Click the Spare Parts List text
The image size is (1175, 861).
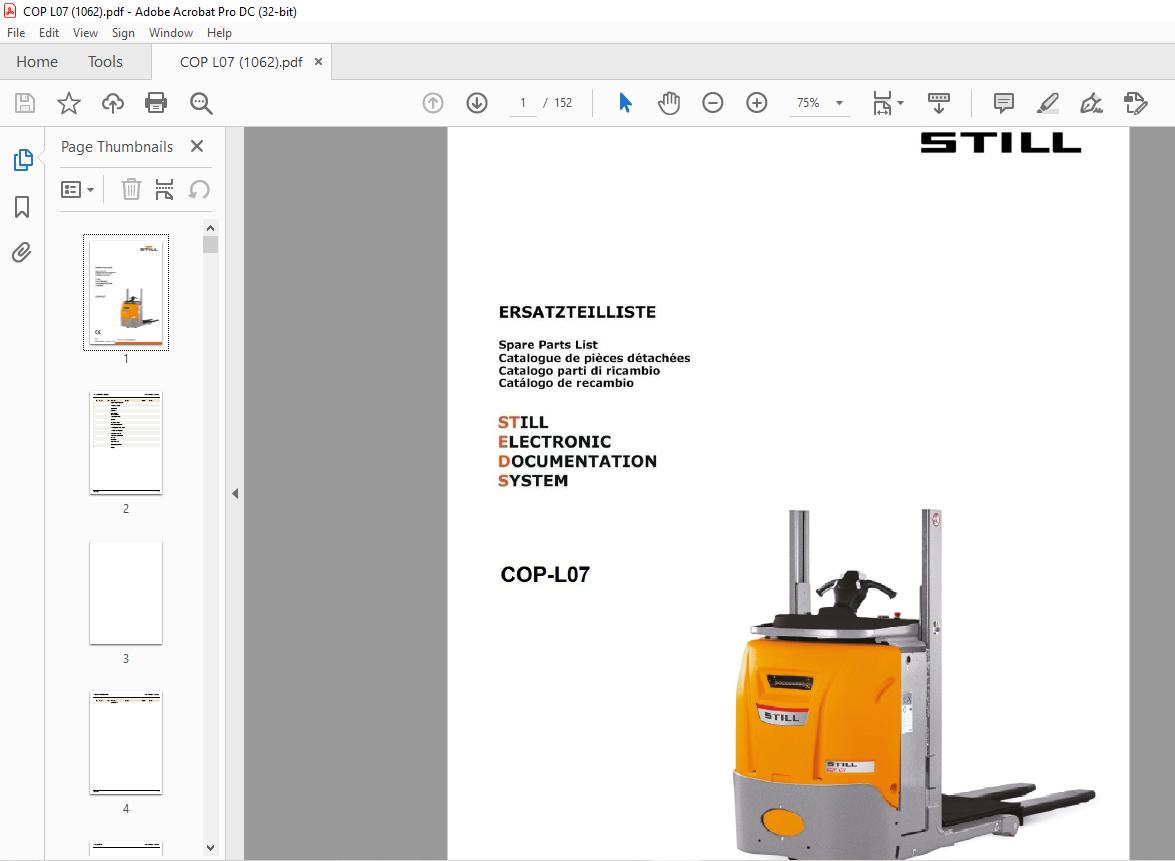pos(548,345)
